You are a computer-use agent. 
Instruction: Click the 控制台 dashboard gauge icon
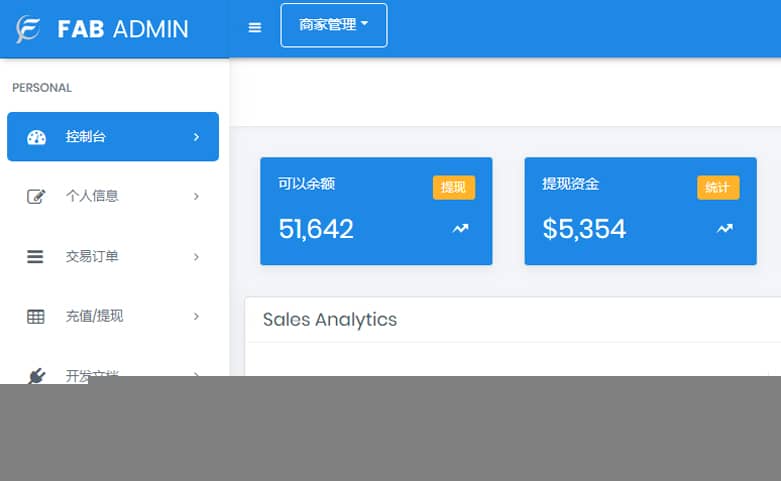click(36, 137)
